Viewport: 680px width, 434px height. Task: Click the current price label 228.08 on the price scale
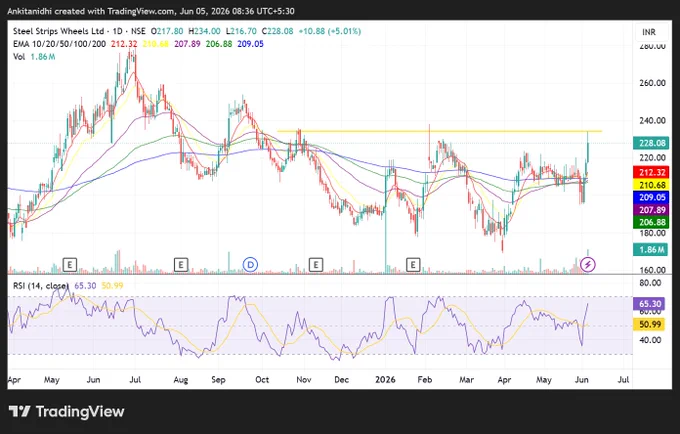651,143
